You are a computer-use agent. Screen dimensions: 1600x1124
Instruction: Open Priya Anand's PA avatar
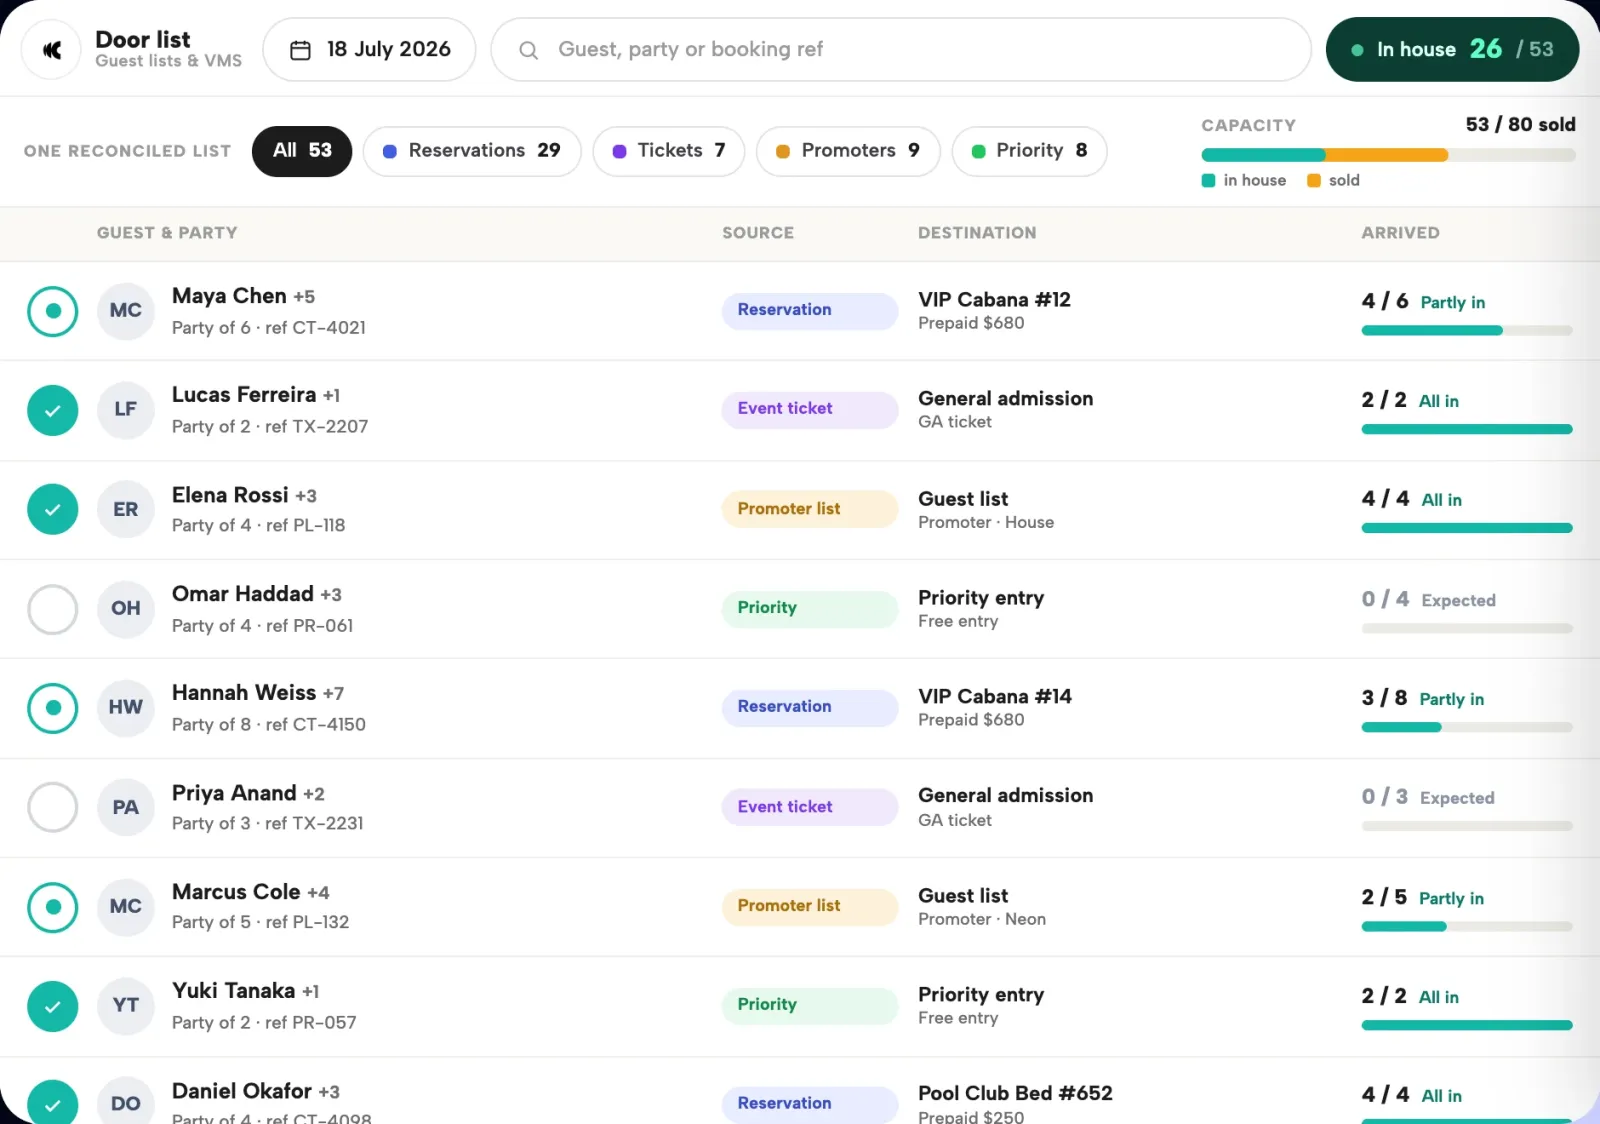[x=125, y=808]
